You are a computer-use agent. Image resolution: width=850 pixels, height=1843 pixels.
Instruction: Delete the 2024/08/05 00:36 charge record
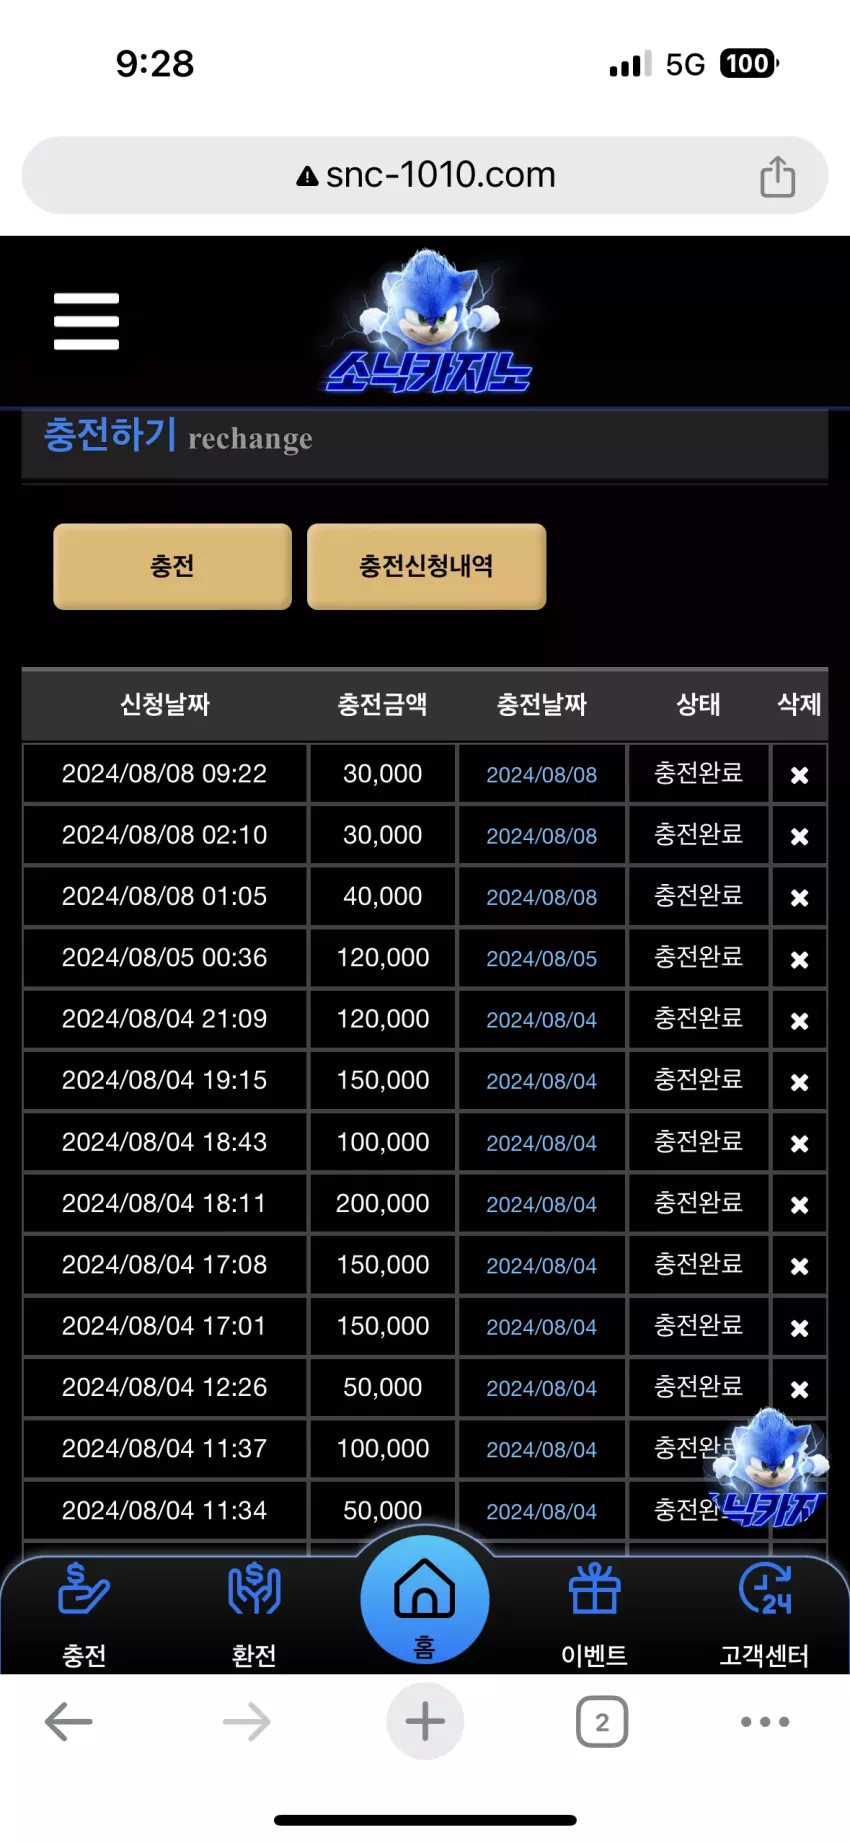[x=799, y=960]
